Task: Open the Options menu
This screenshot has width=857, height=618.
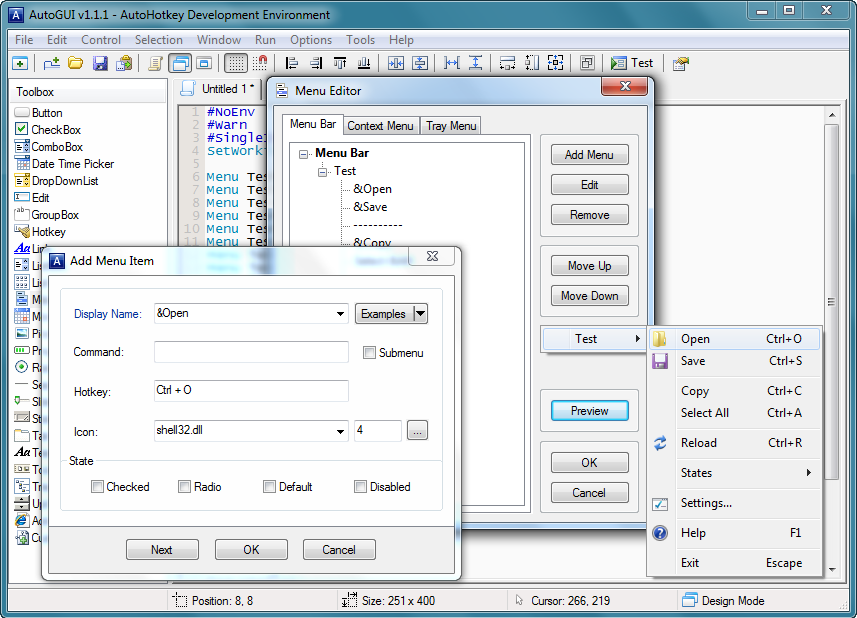Action: tap(310, 40)
